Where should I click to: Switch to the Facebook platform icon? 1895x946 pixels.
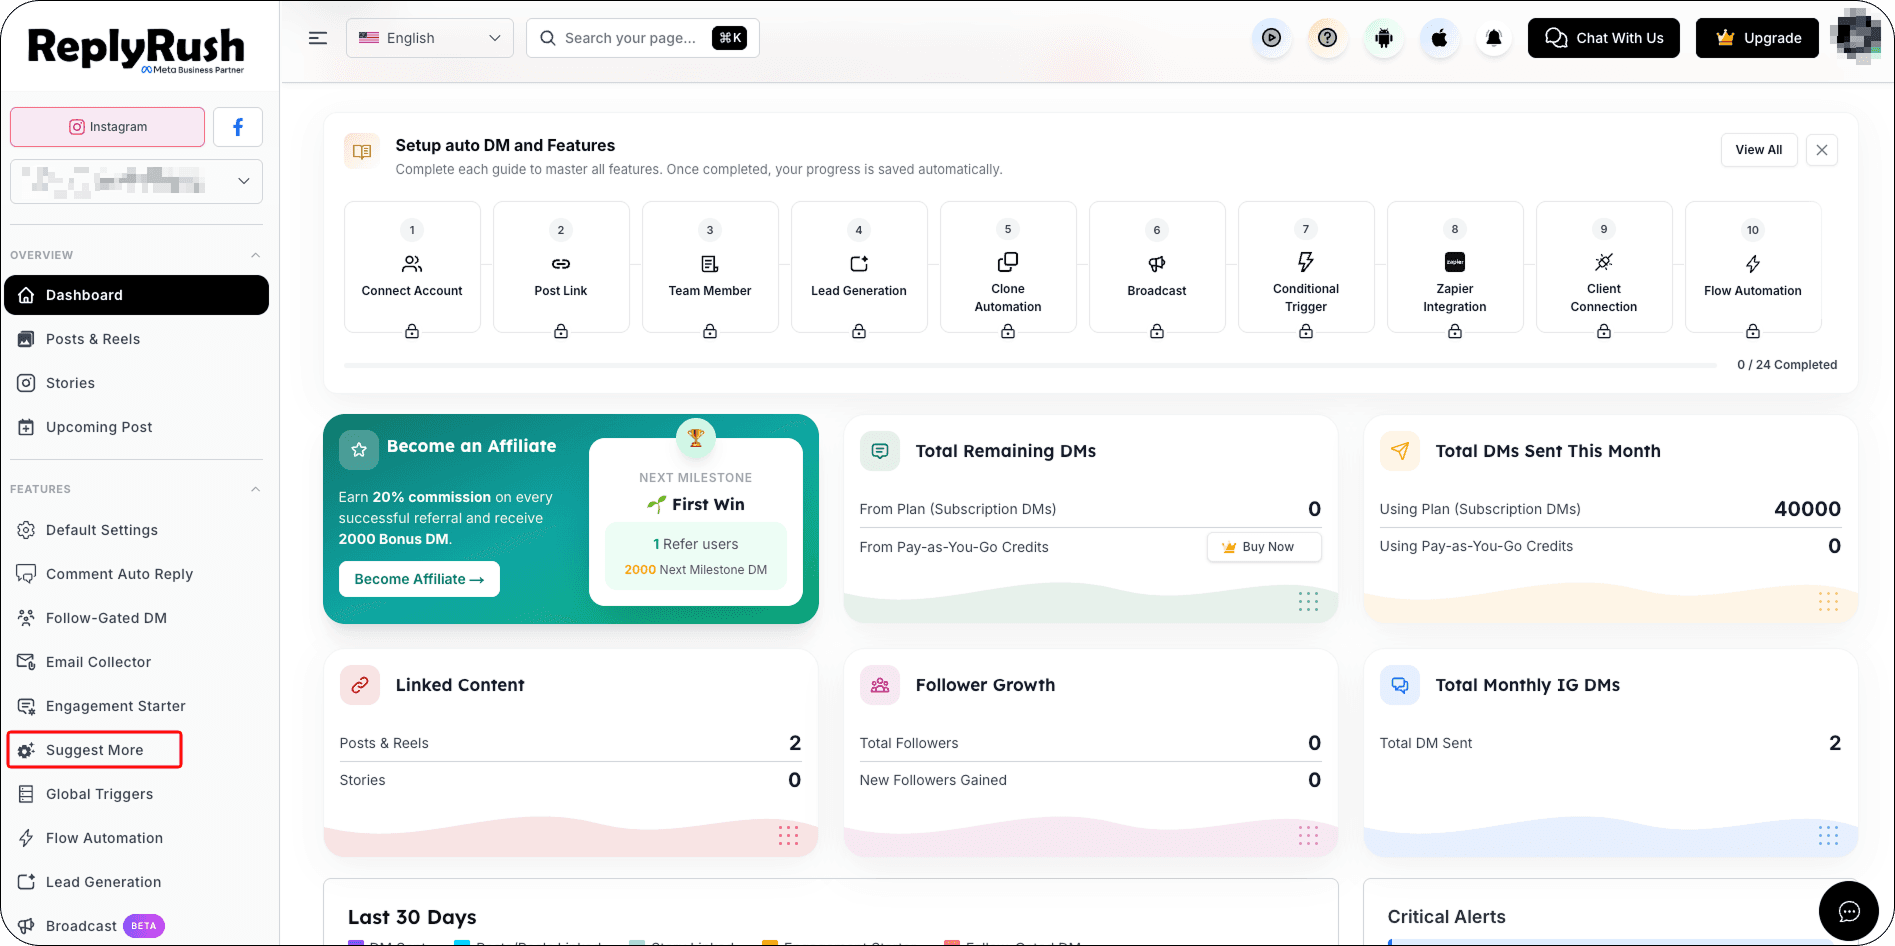click(x=238, y=127)
